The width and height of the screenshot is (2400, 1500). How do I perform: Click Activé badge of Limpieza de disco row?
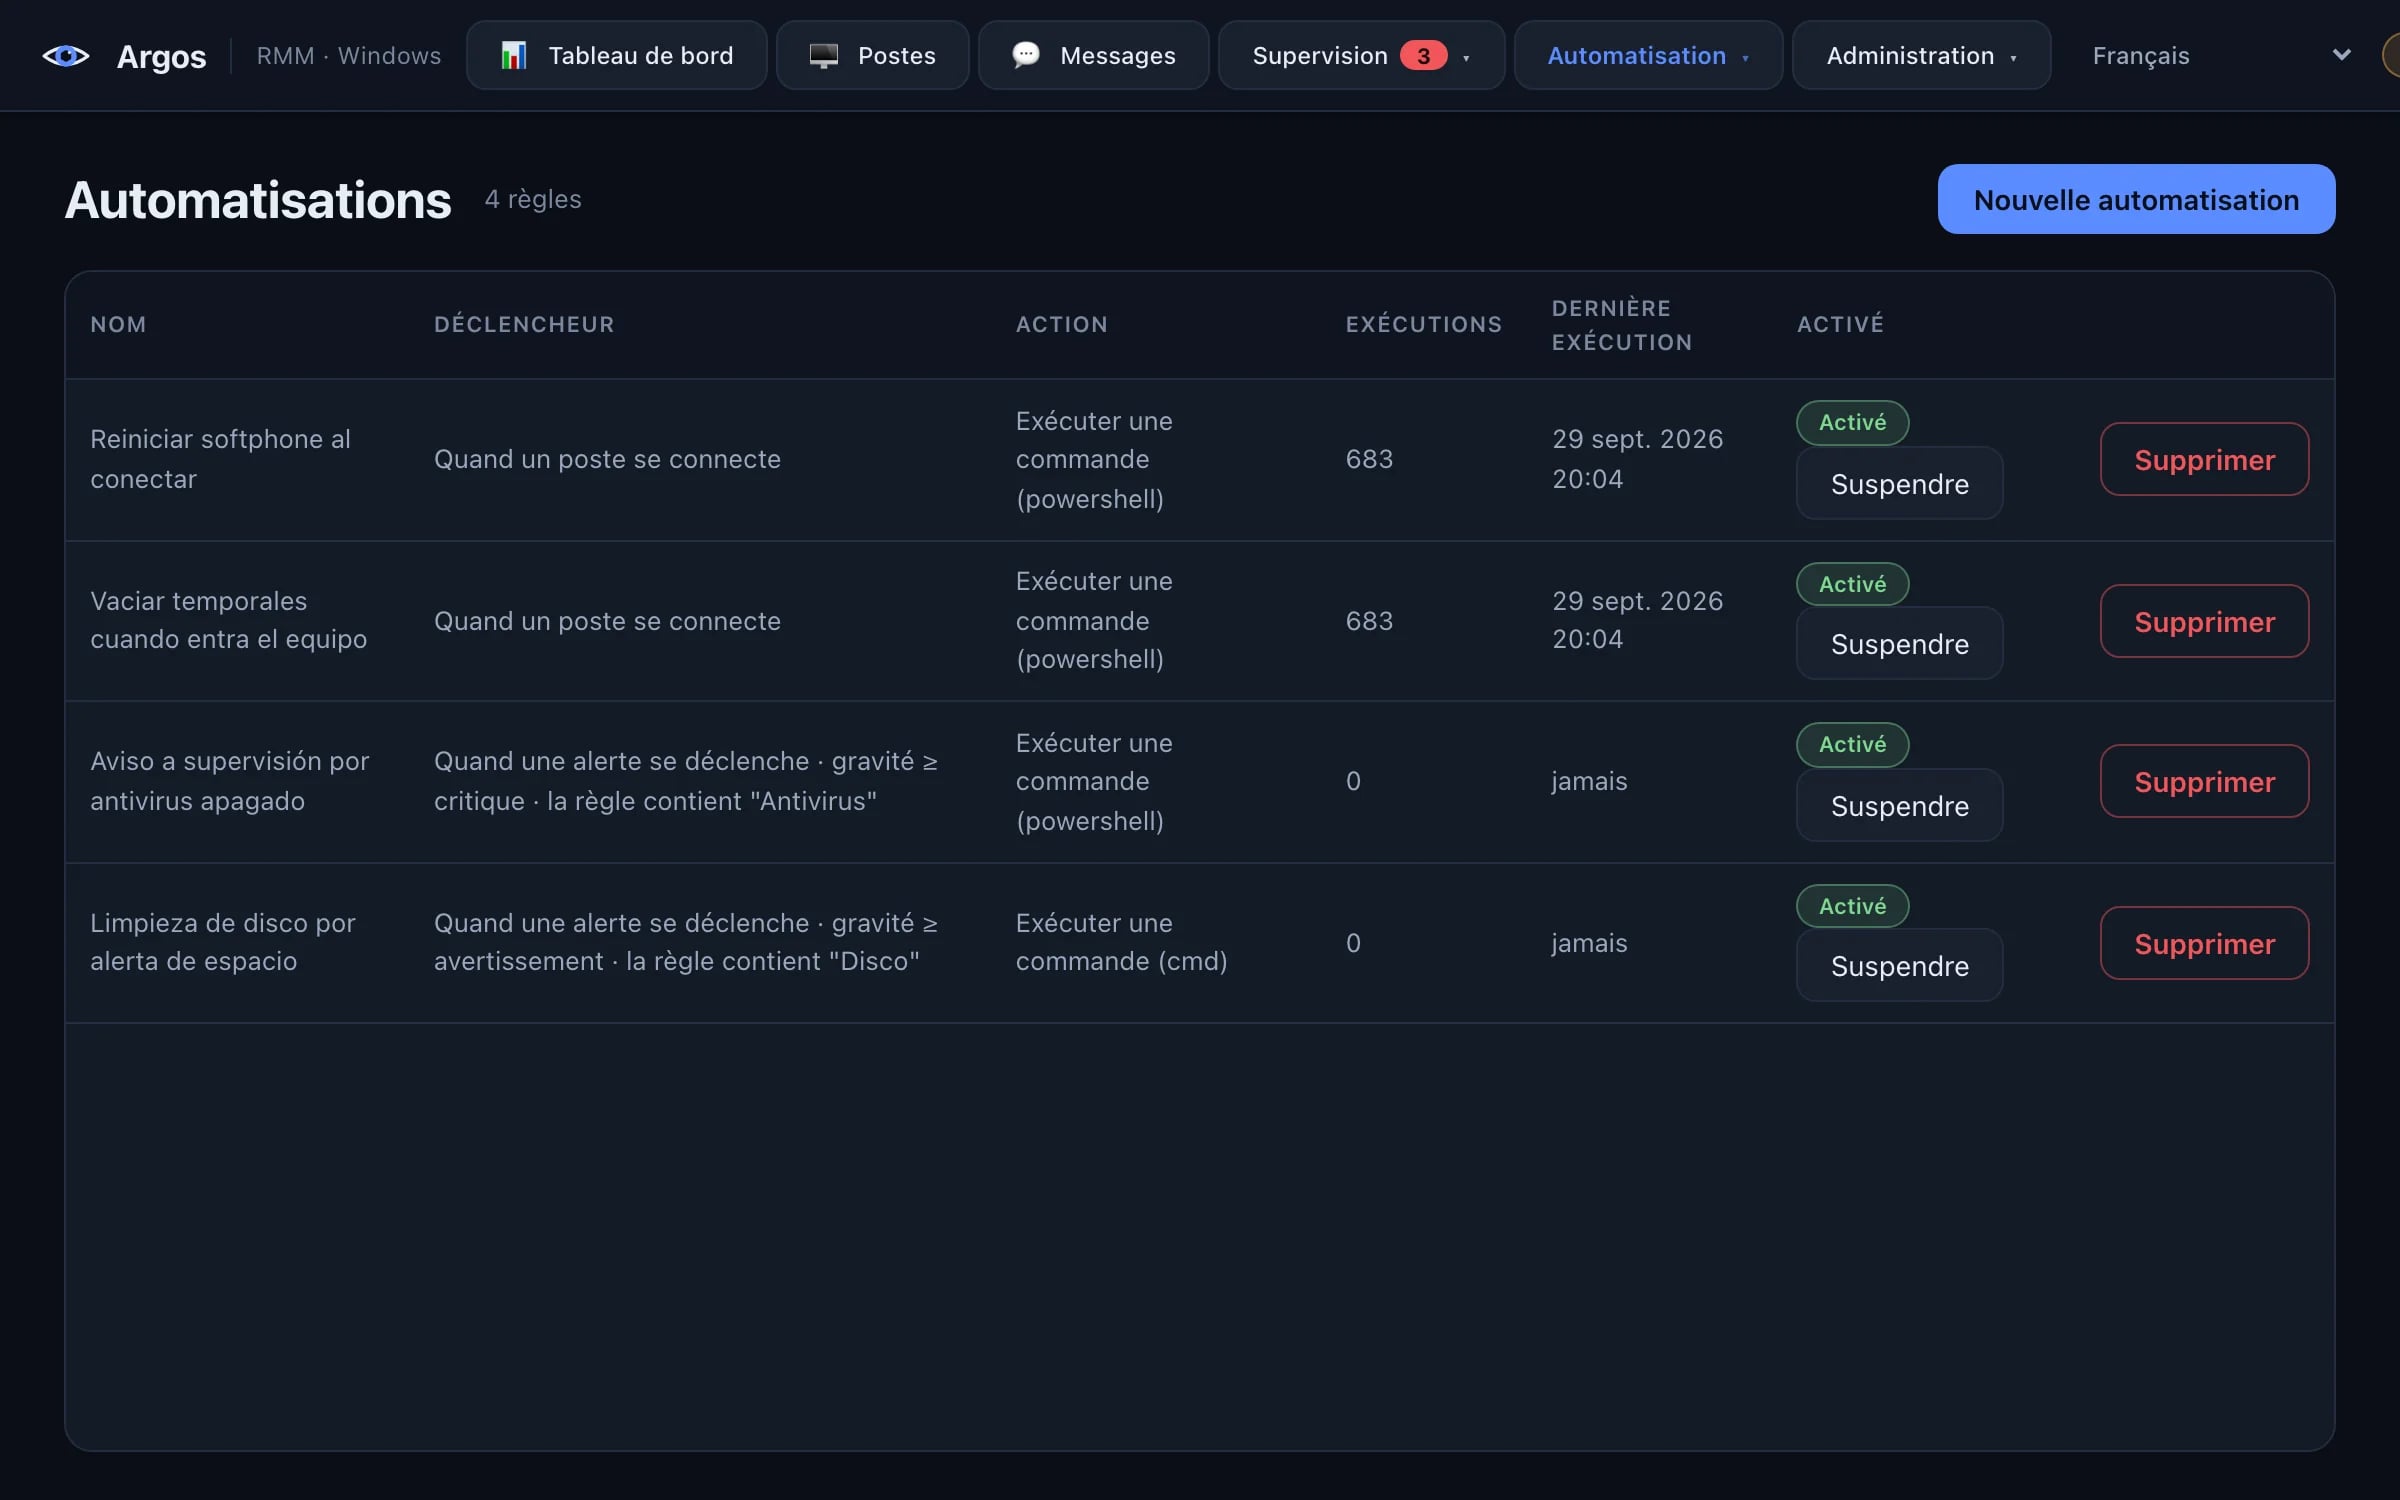(x=1852, y=907)
